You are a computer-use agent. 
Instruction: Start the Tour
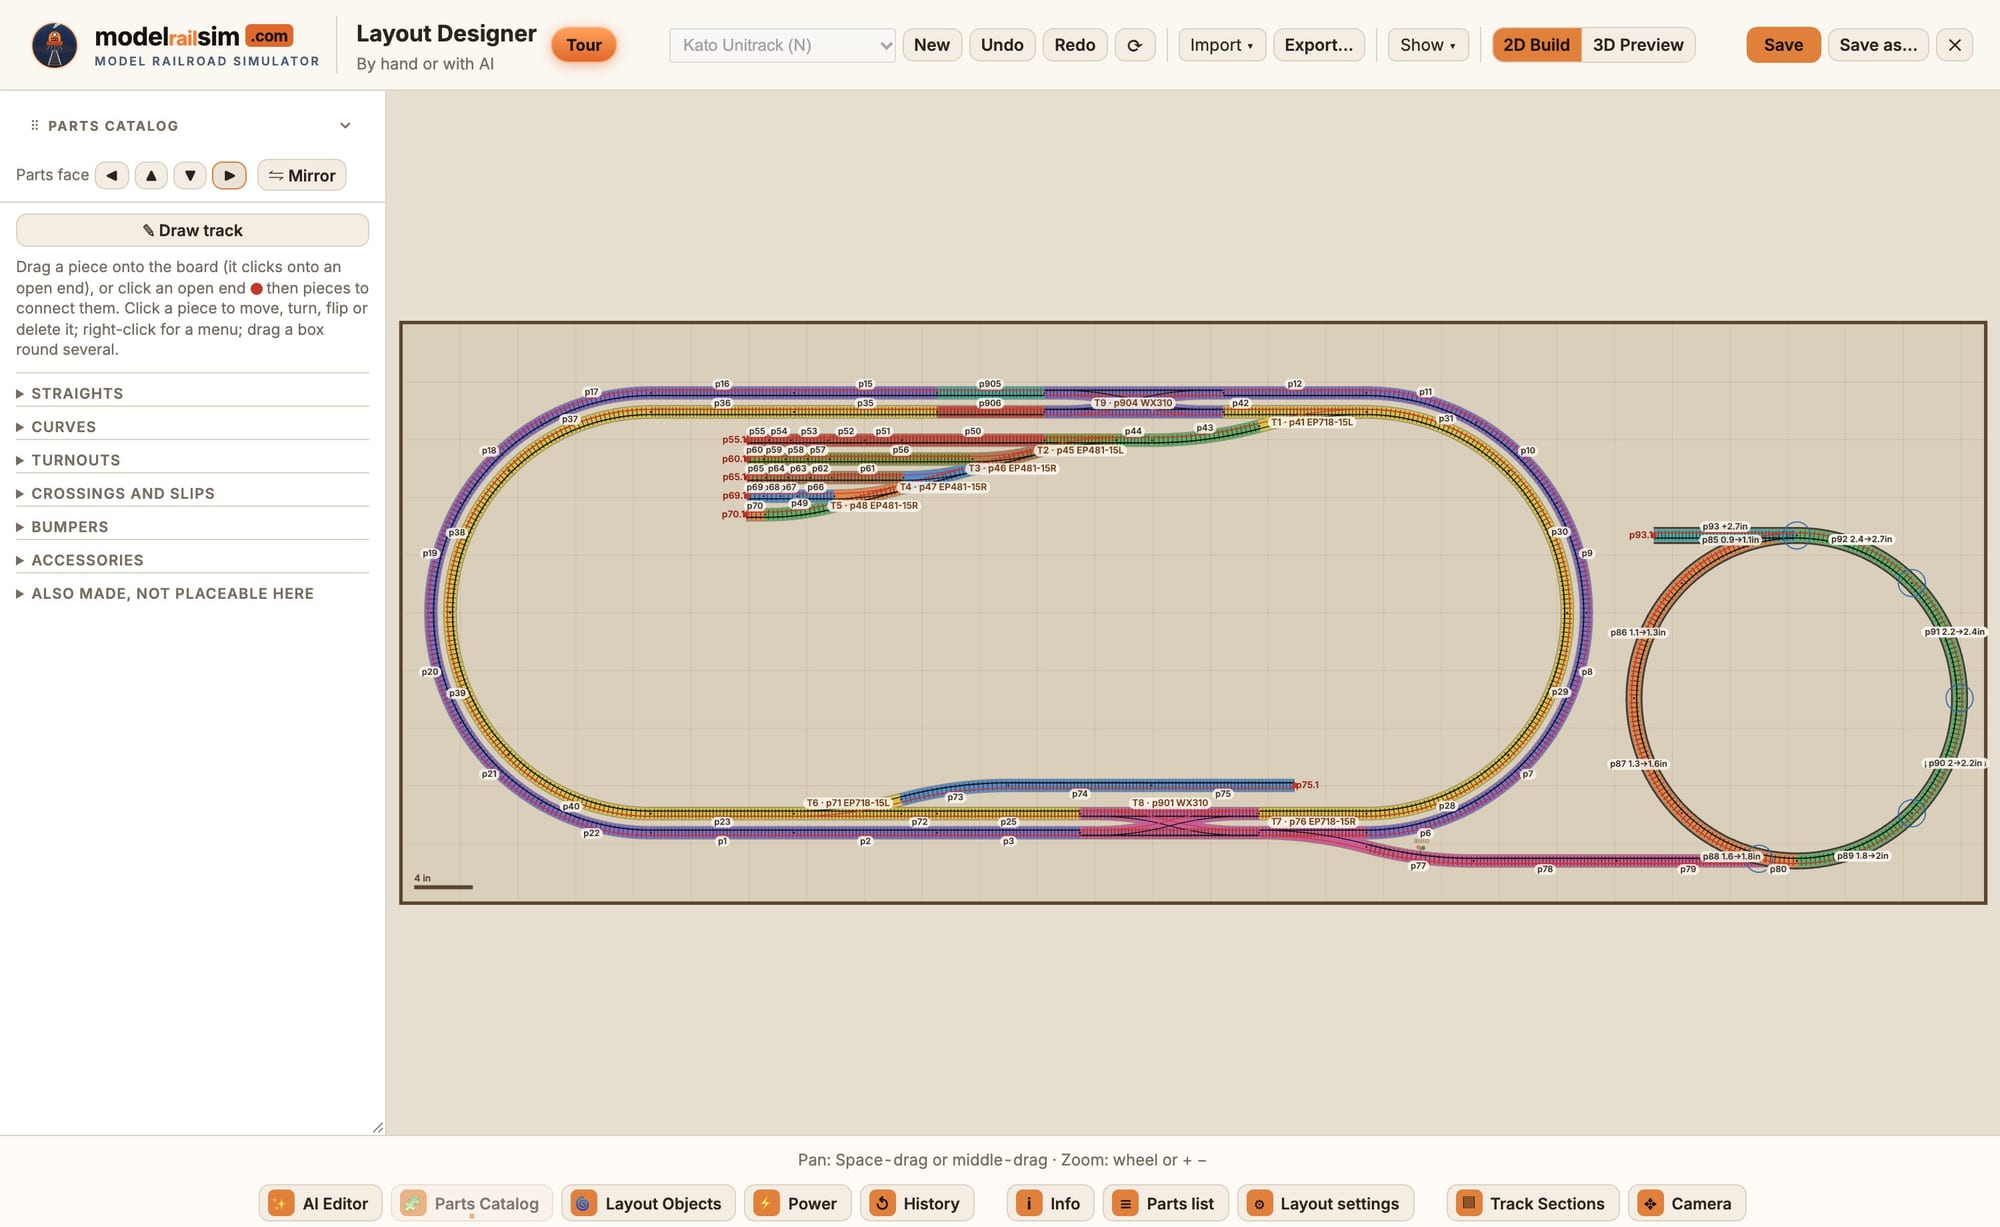tap(584, 45)
